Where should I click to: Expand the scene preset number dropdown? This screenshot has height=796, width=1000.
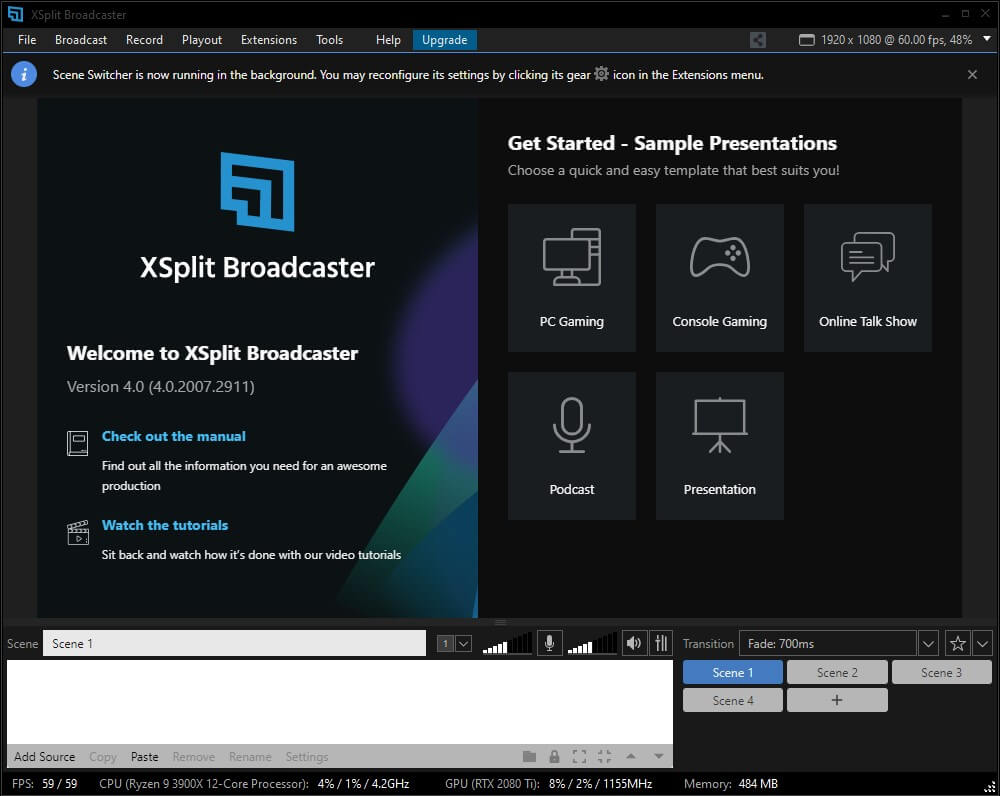(463, 644)
